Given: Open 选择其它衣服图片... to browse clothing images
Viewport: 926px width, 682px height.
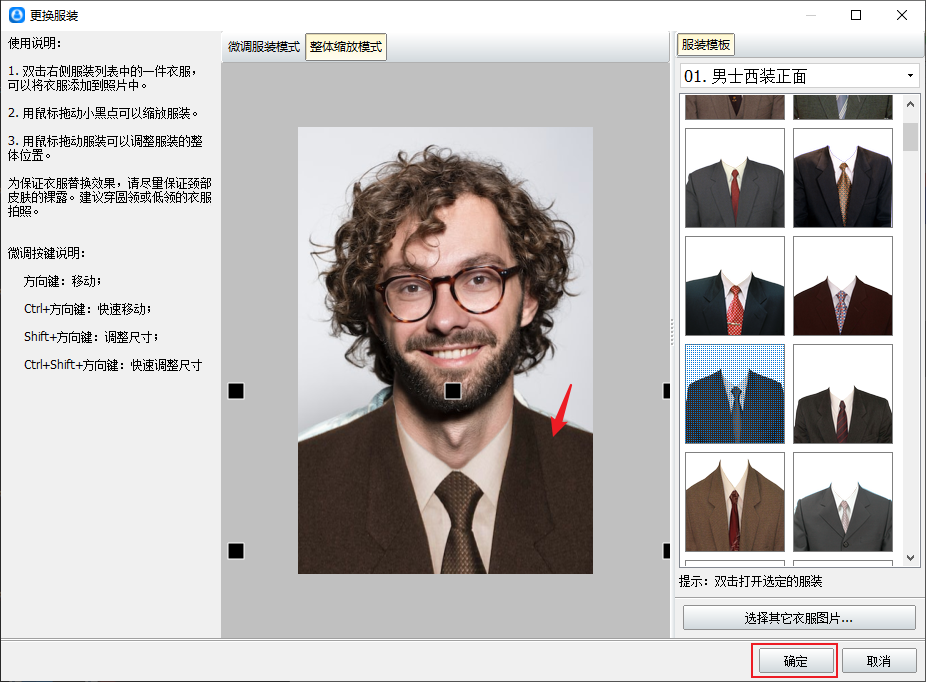Looking at the screenshot, I should (798, 618).
